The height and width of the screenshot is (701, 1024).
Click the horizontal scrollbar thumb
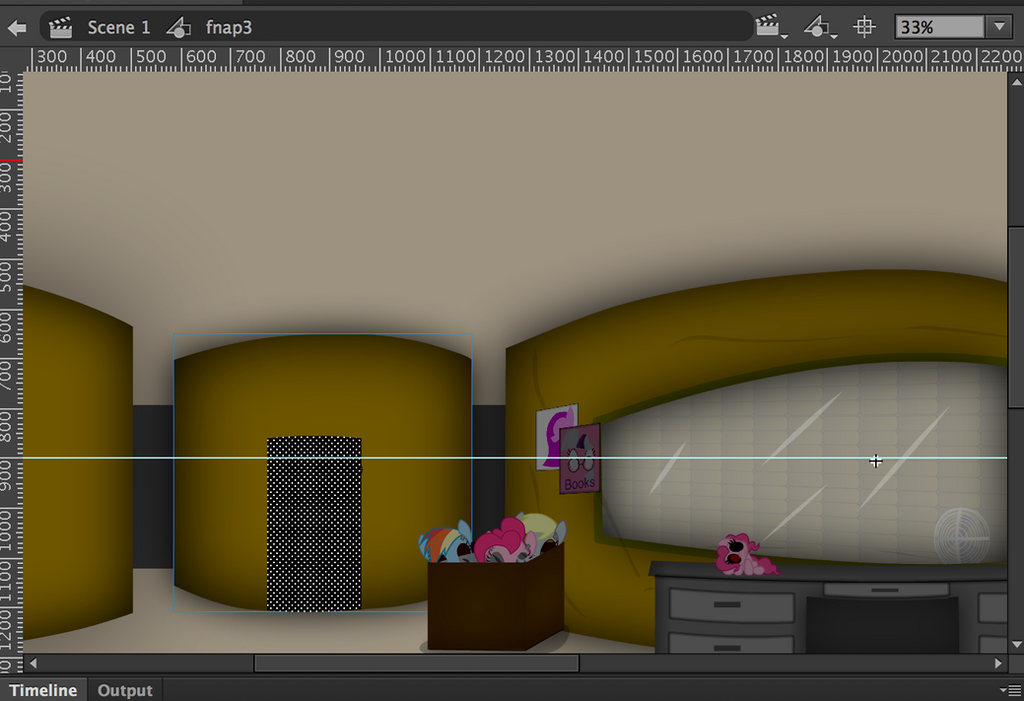(x=416, y=663)
